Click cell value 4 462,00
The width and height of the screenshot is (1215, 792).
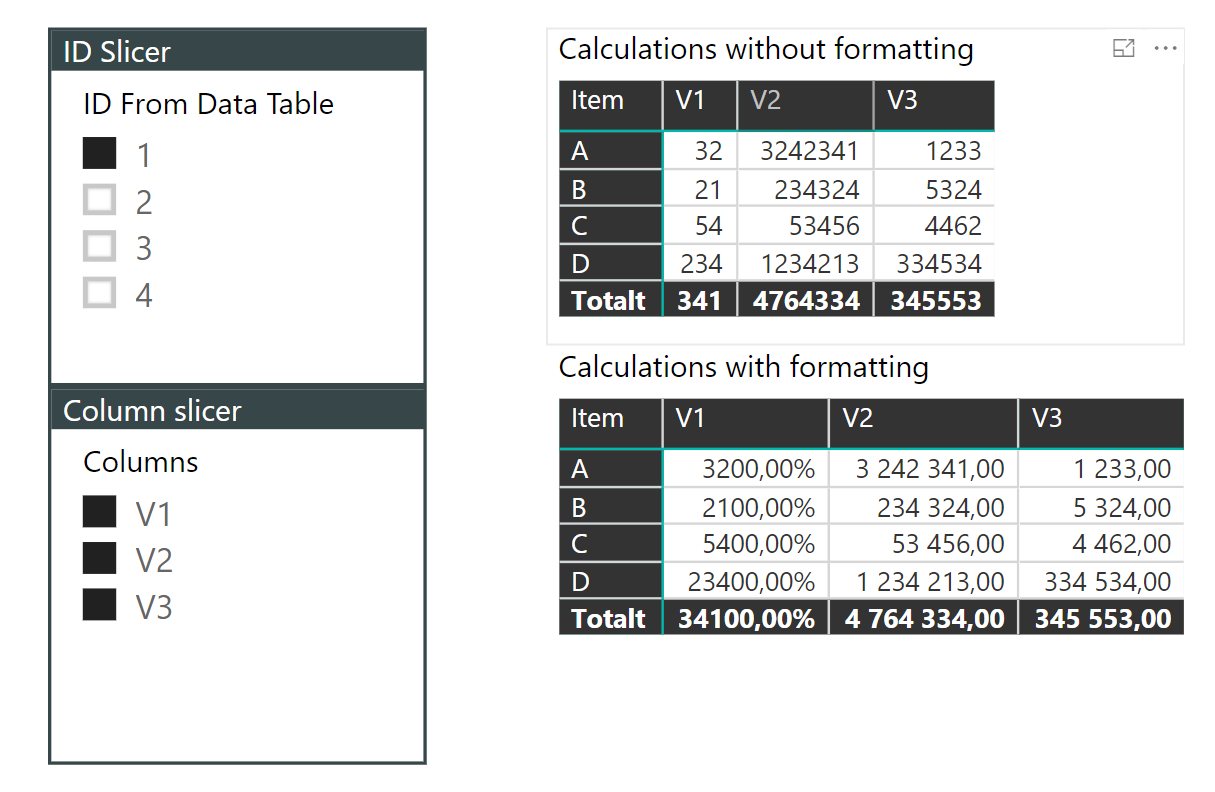coord(1122,544)
